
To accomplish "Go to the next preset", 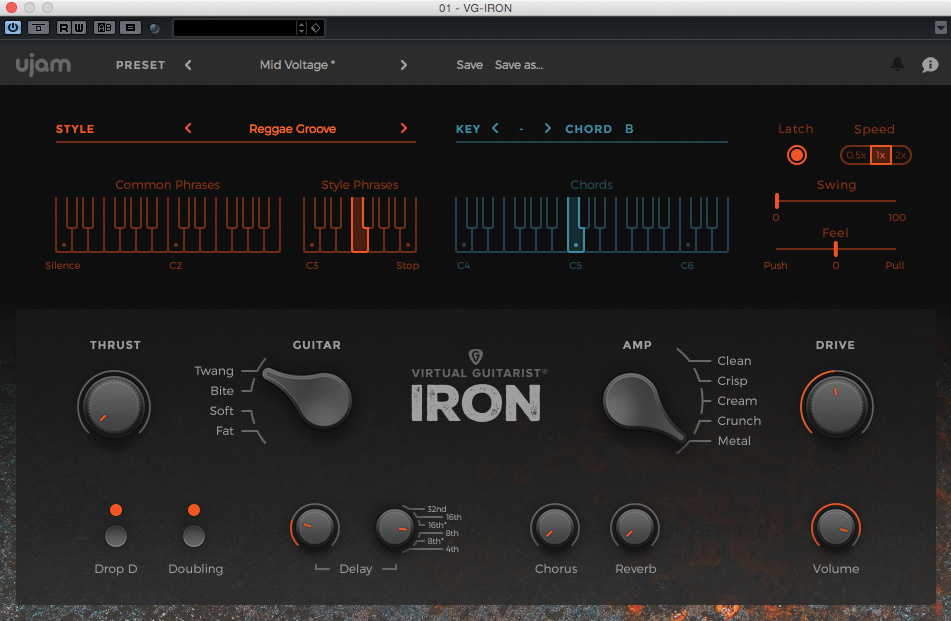I will pos(403,65).
